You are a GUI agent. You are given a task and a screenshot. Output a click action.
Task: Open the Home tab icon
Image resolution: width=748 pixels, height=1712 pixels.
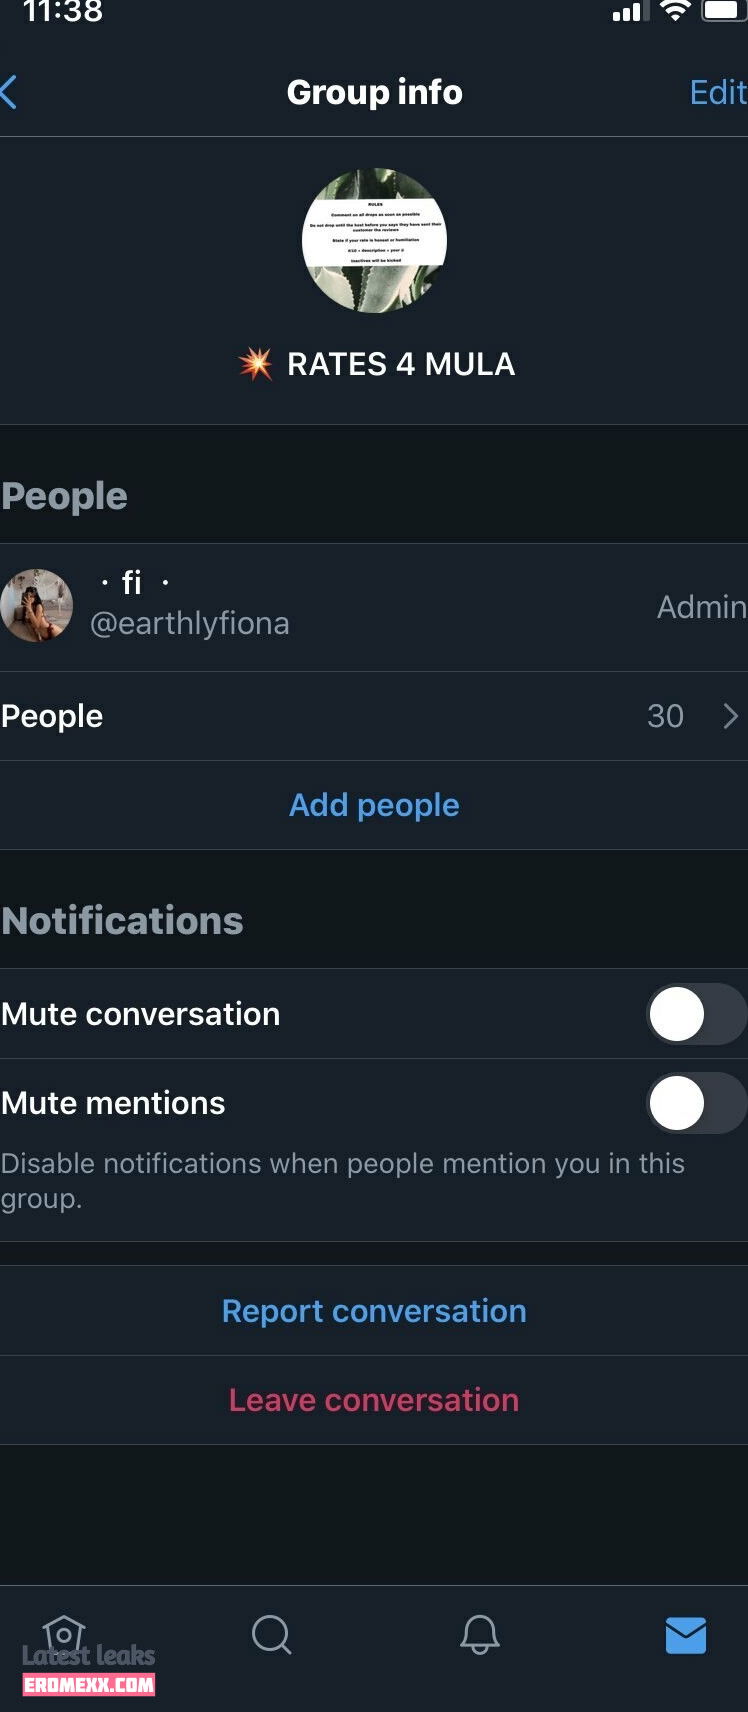tap(64, 1636)
